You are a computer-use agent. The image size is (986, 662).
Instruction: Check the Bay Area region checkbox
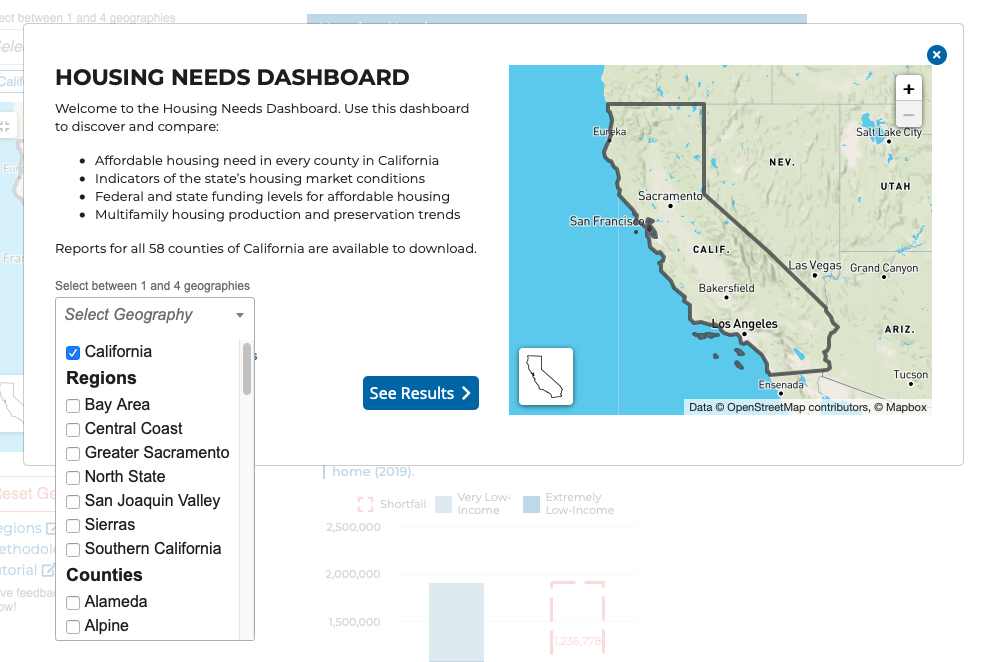click(x=72, y=405)
